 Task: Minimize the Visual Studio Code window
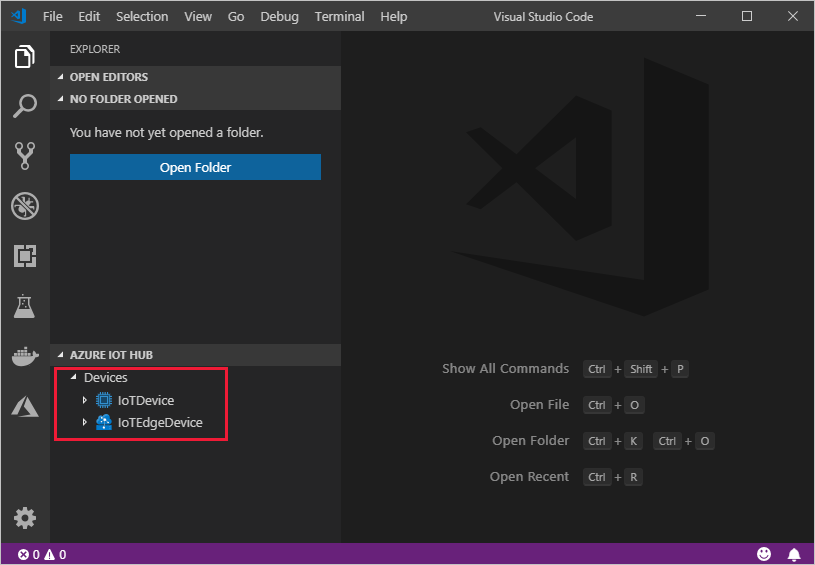coord(701,16)
